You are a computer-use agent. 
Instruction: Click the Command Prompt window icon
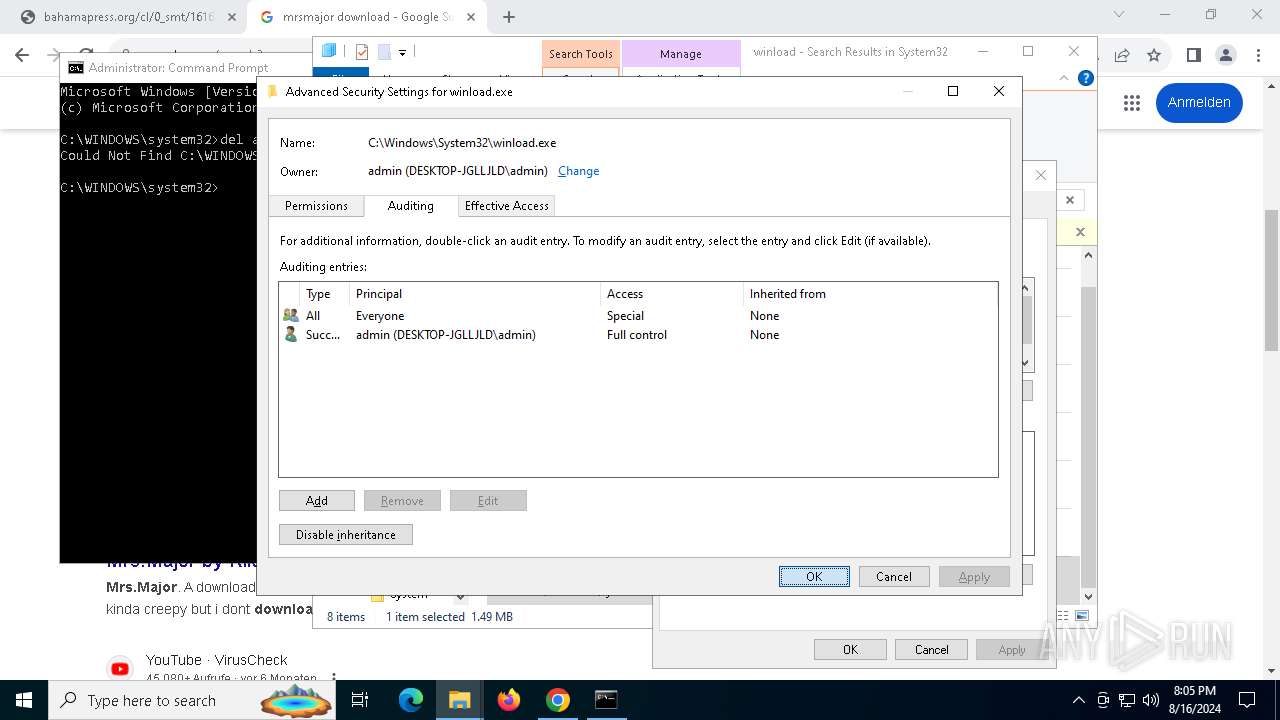75,68
